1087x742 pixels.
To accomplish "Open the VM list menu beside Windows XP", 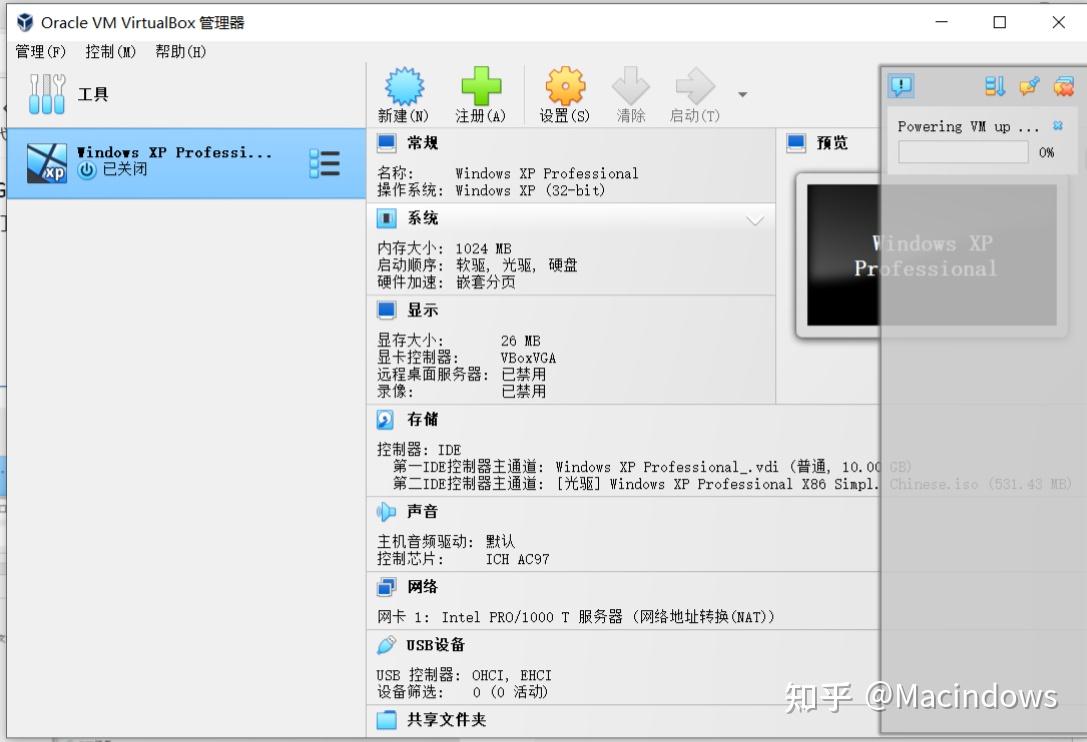I will pyautogui.click(x=325, y=162).
